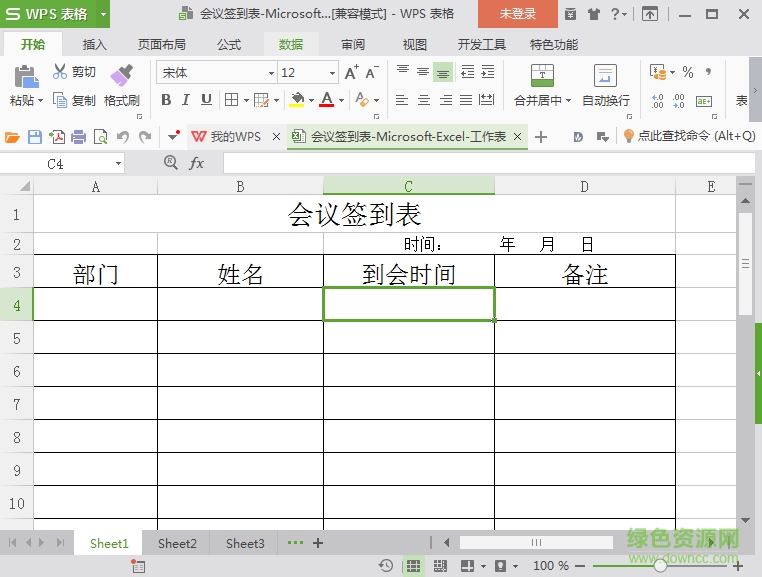The height and width of the screenshot is (577, 762).
Task: Click the zoom slider handle
Action: pos(659,566)
